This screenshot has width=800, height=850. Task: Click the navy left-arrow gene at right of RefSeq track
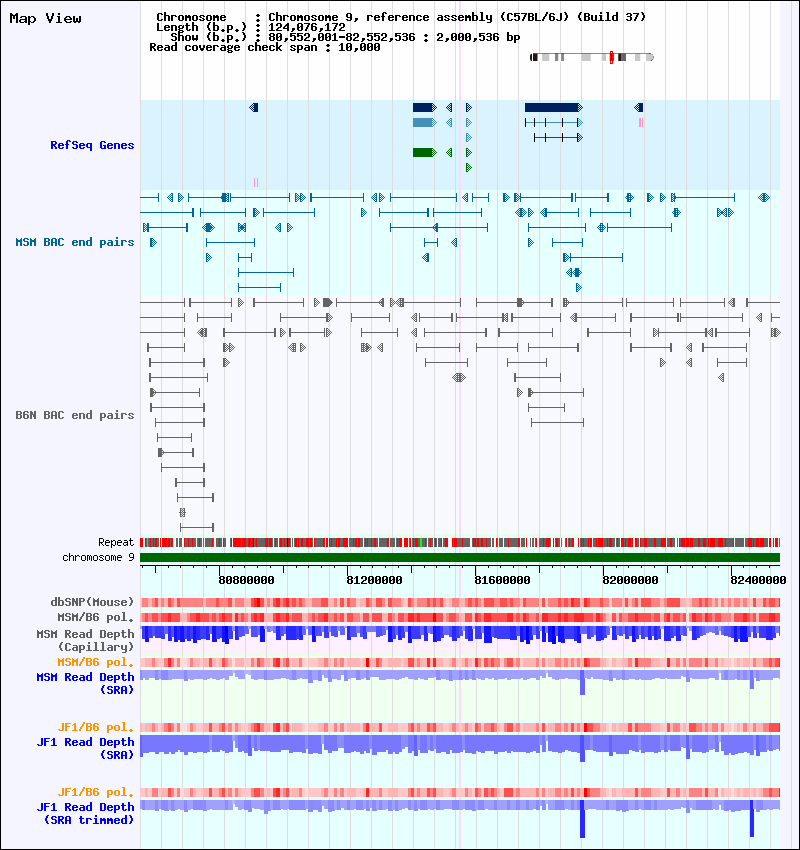tap(638, 108)
